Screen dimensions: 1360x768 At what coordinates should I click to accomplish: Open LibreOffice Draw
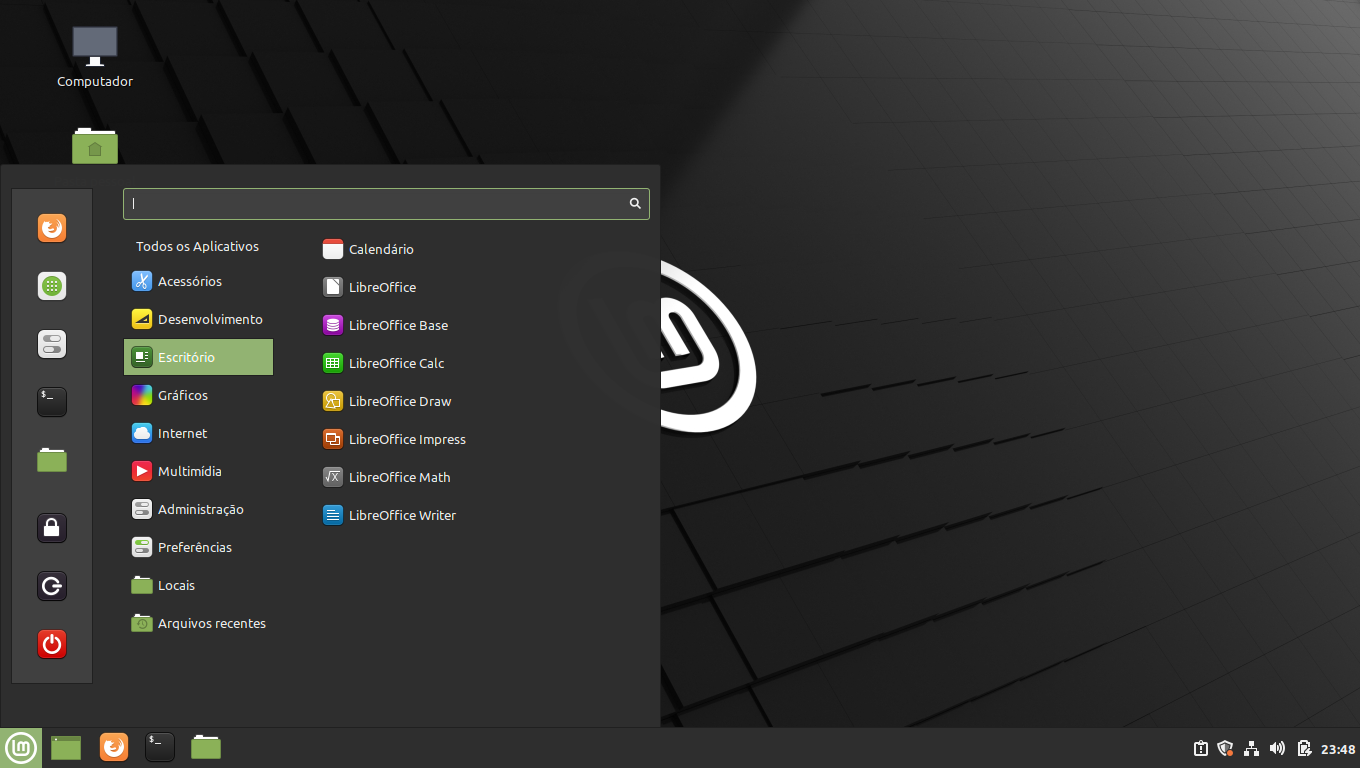[x=387, y=402]
